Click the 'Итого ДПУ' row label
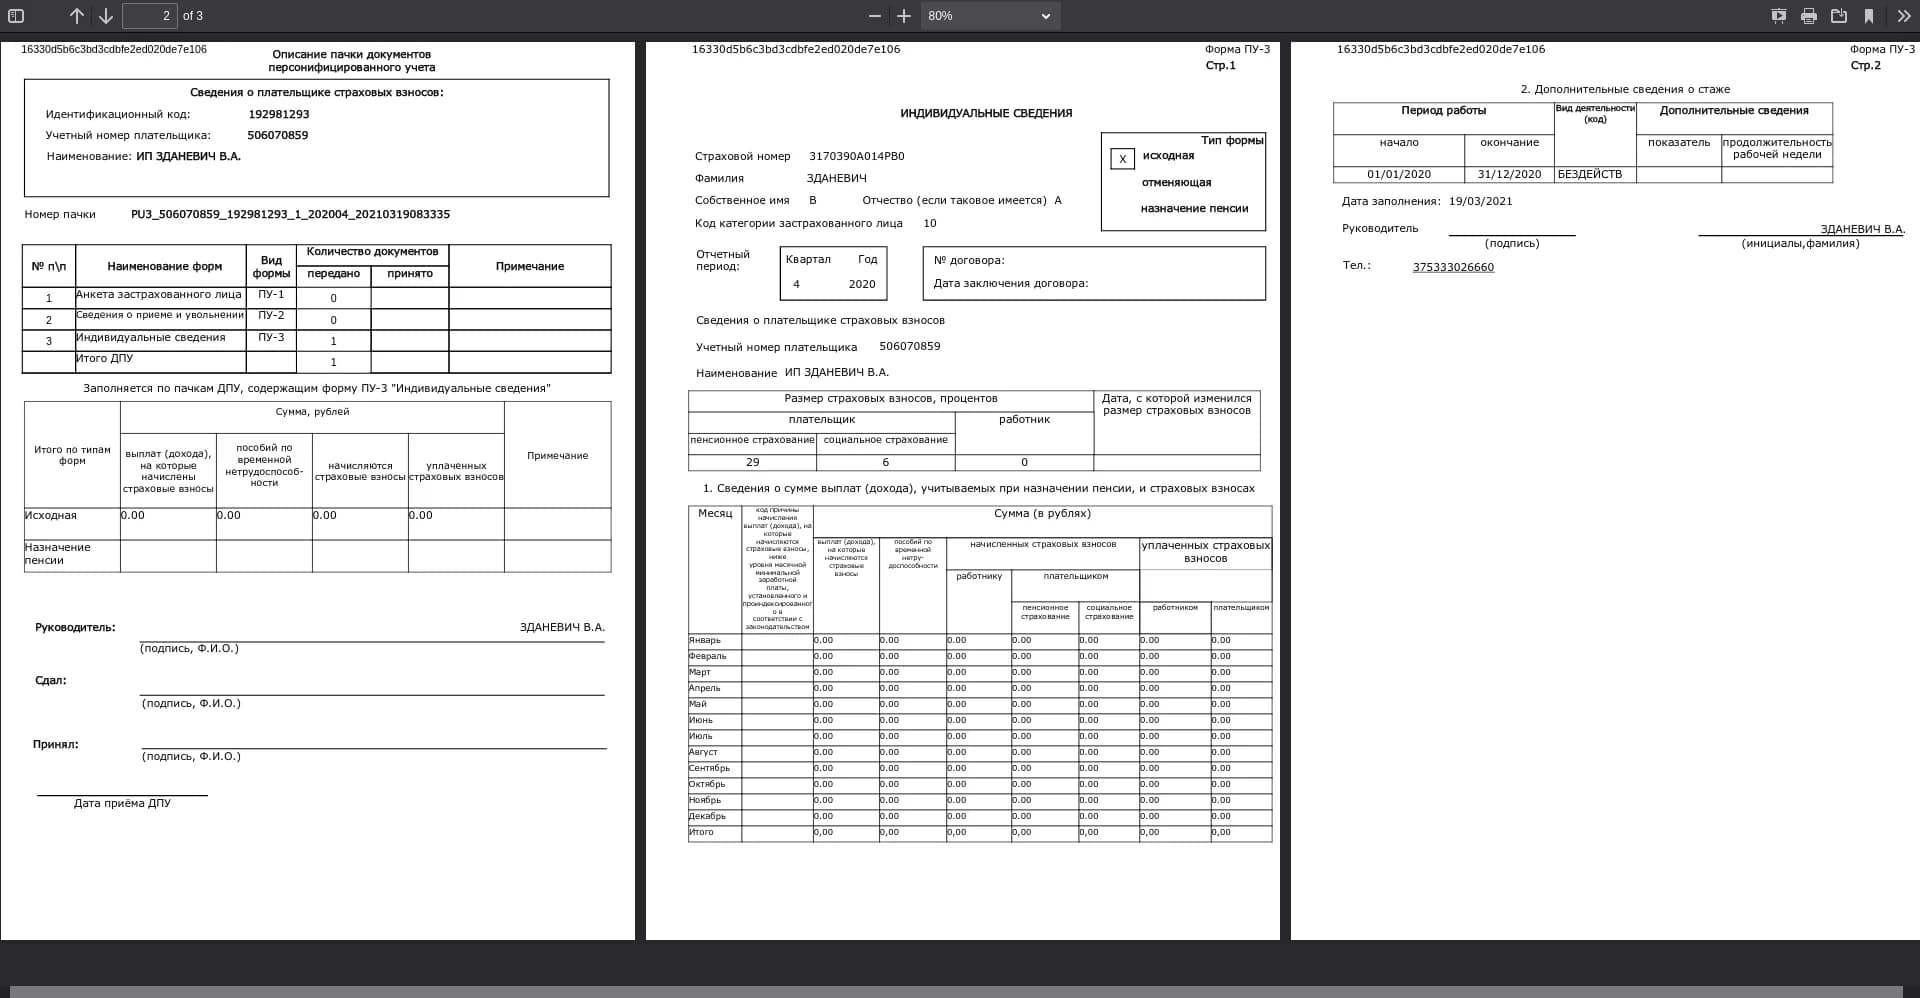1920x998 pixels. [x=104, y=358]
